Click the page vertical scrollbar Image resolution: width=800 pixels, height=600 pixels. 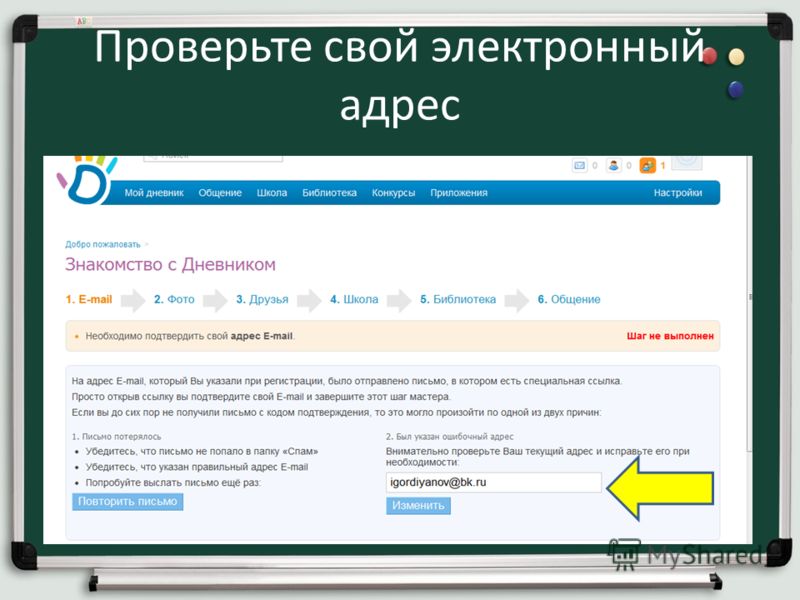click(x=749, y=303)
